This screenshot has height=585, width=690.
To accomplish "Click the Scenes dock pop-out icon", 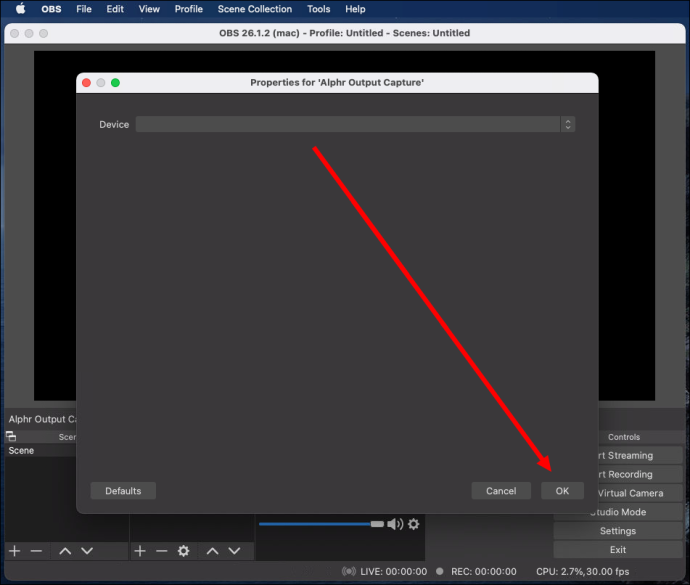I will coord(11,436).
